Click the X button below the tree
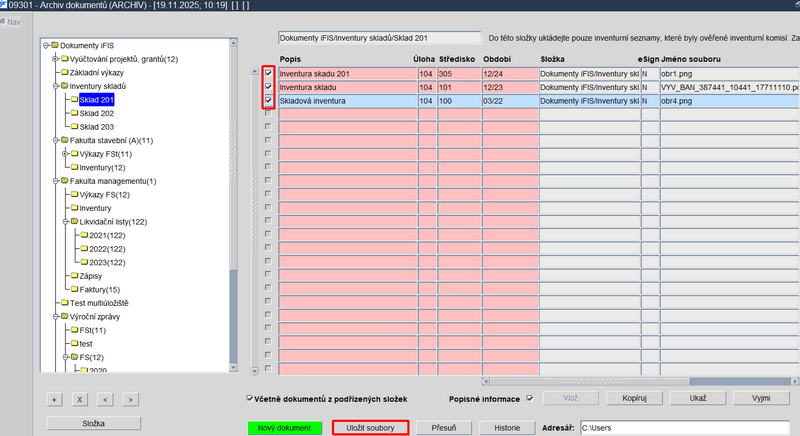This screenshot has height=436, width=800. 80,399
